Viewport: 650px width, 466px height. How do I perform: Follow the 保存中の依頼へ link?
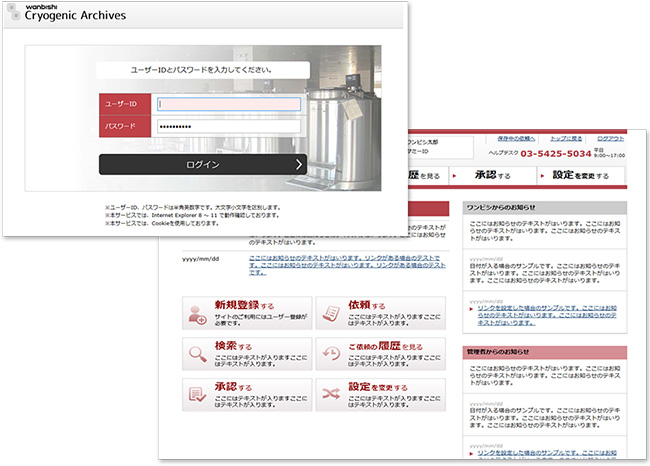coord(515,138)
